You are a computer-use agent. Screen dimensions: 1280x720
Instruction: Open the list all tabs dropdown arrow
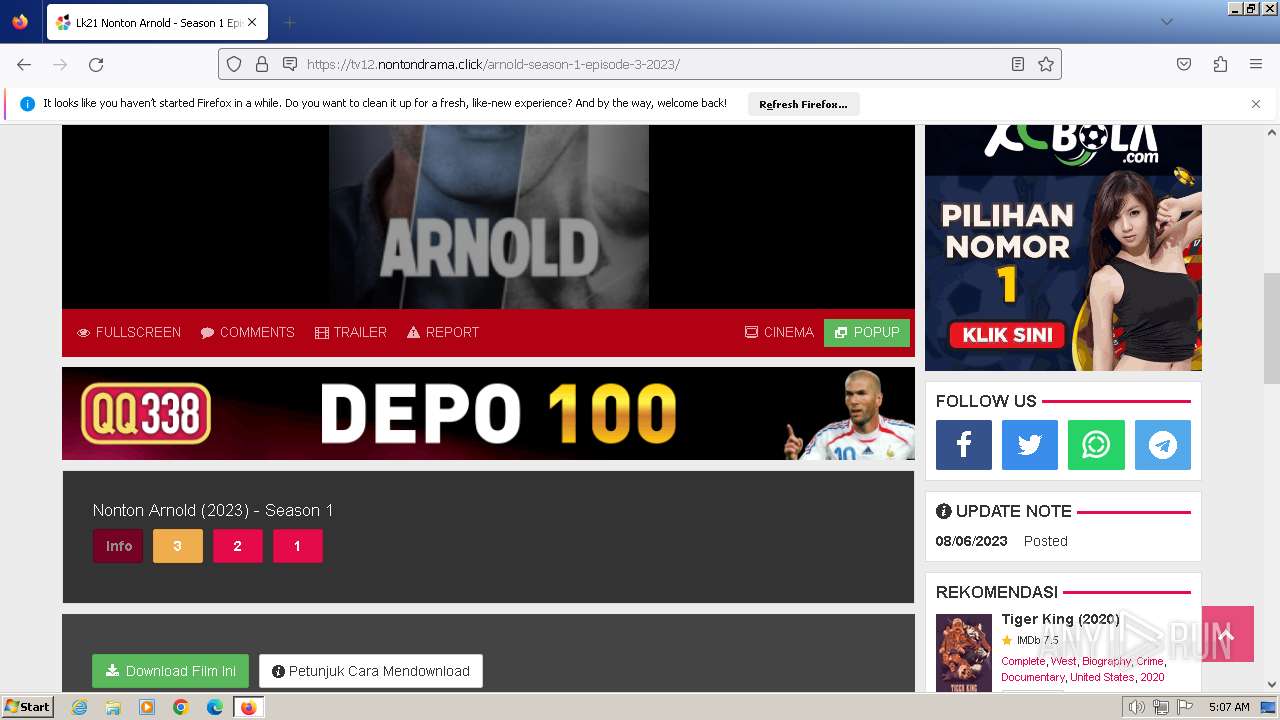pyautogui.click(x=1166, y=22)
